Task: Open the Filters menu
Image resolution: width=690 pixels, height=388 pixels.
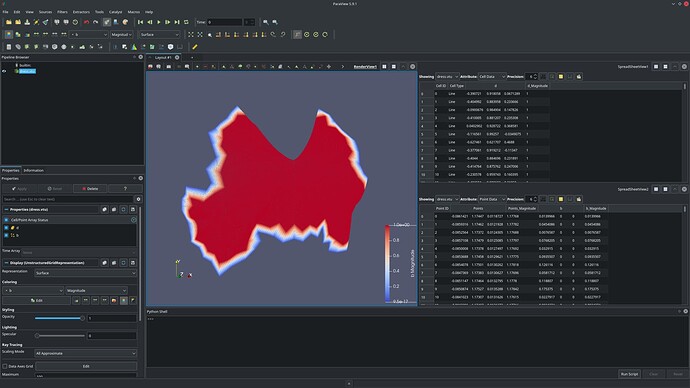Action: 62,12
